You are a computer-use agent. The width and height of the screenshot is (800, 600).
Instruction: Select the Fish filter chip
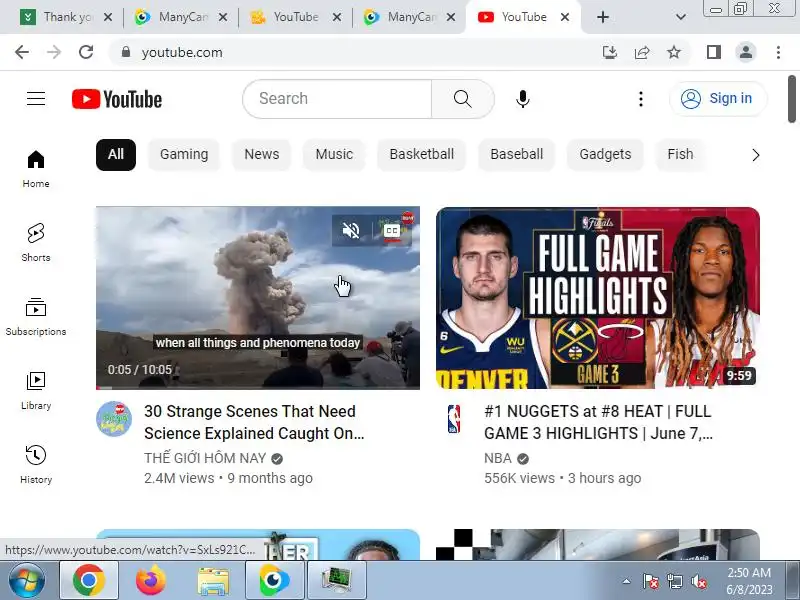pos(680,155)
